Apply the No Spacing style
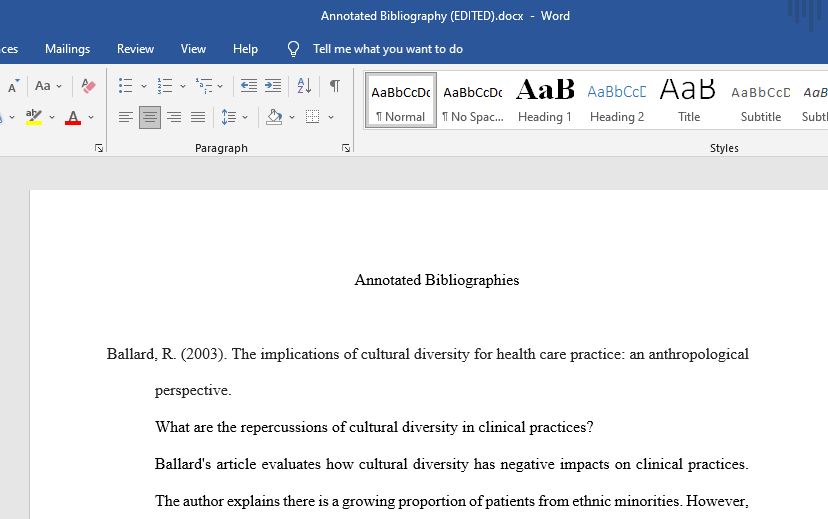This screenshot has width=828, height=519. tap(473, 101)
